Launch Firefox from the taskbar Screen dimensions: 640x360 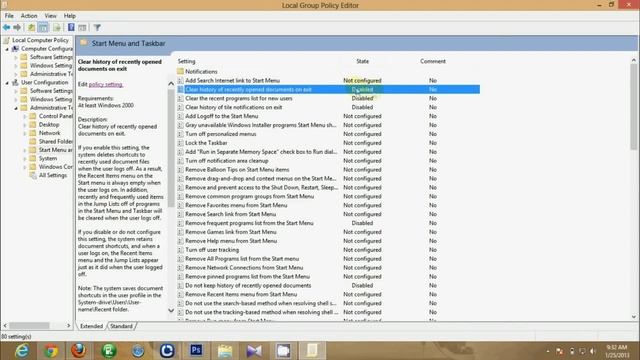79,351
